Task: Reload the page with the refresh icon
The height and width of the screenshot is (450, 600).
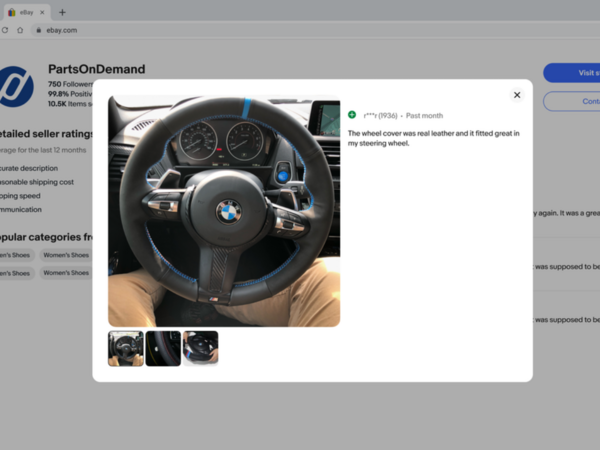Action: (5, 30)
